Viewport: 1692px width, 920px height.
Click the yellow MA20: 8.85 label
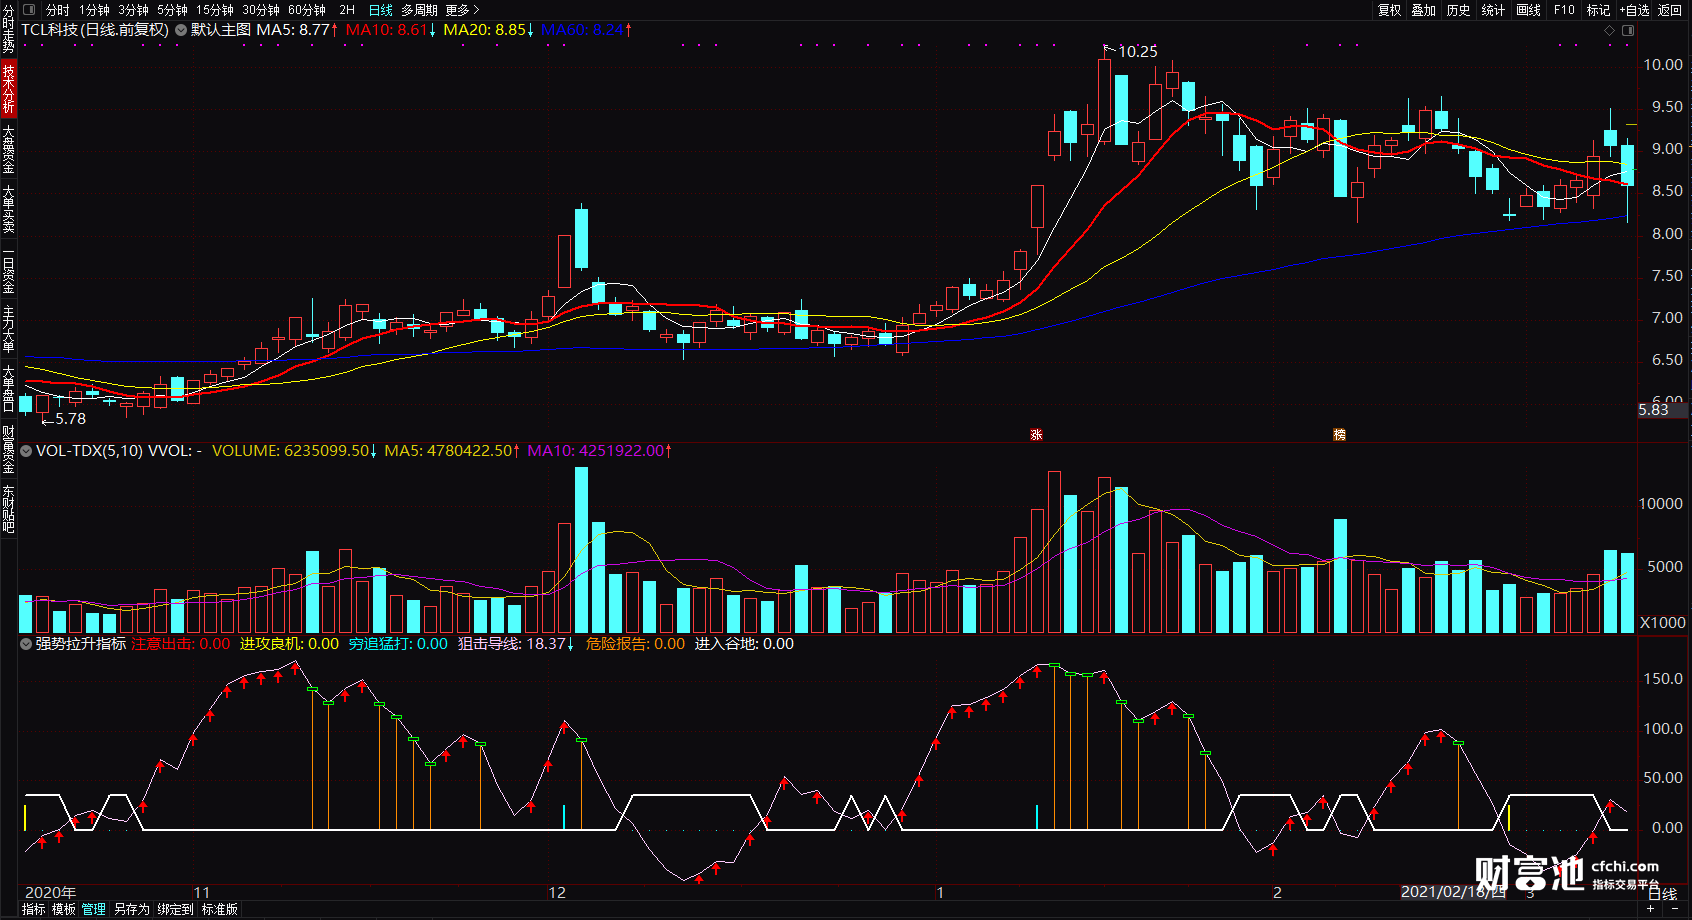(488, 30)
